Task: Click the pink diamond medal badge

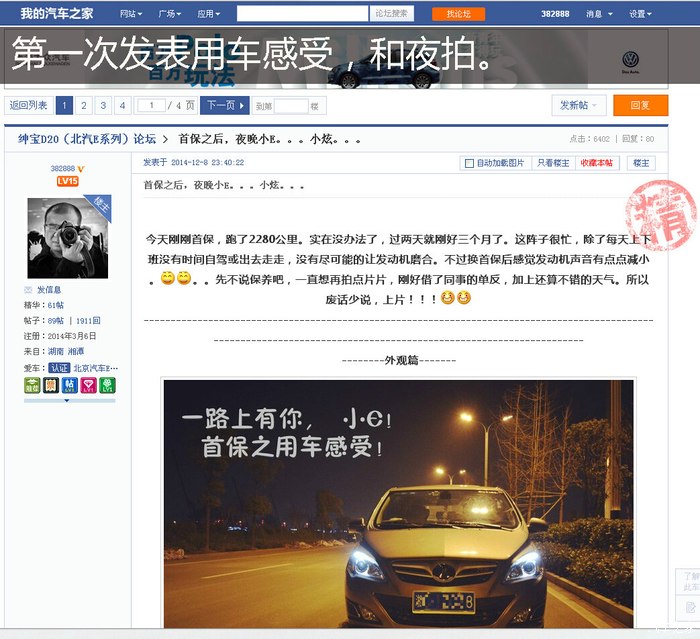Action: [x=88, y=385]
